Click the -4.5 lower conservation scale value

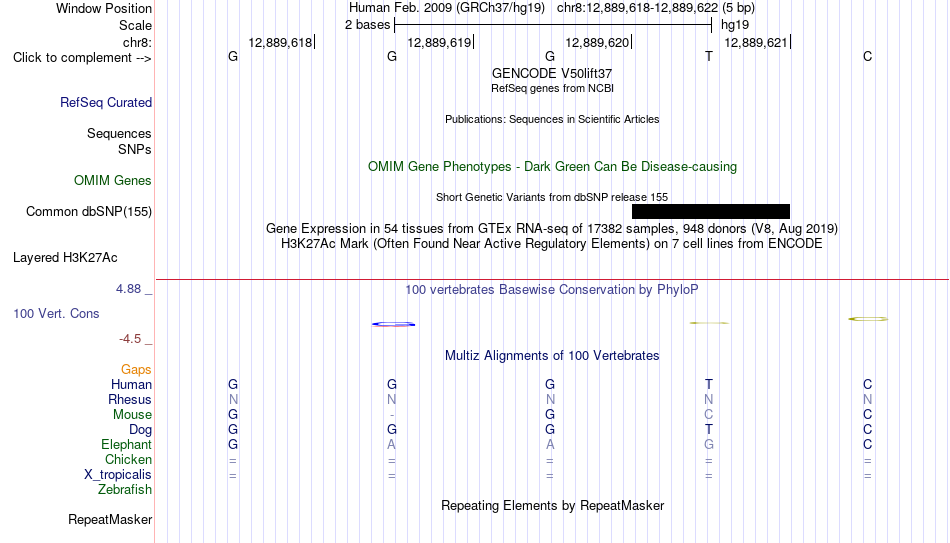130,339
